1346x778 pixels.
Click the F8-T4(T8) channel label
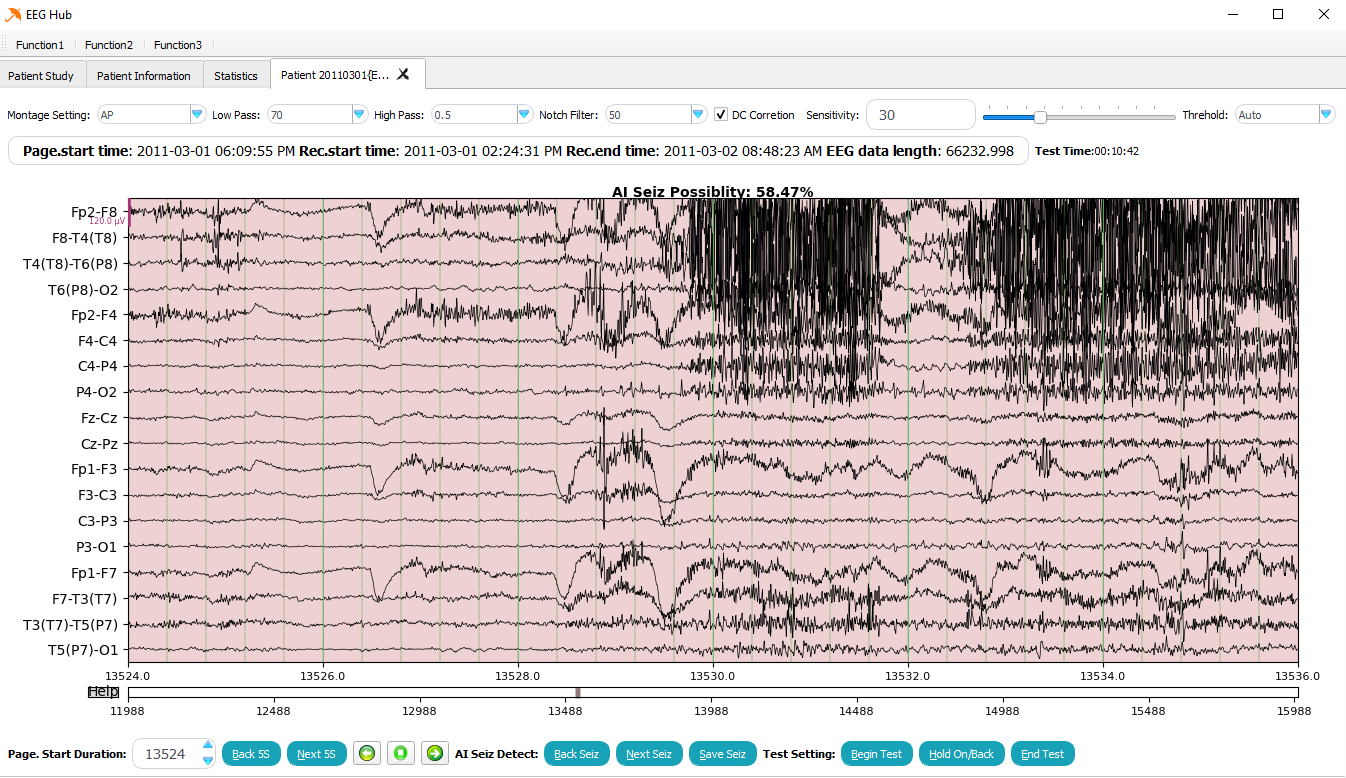[x=84, y=238]
